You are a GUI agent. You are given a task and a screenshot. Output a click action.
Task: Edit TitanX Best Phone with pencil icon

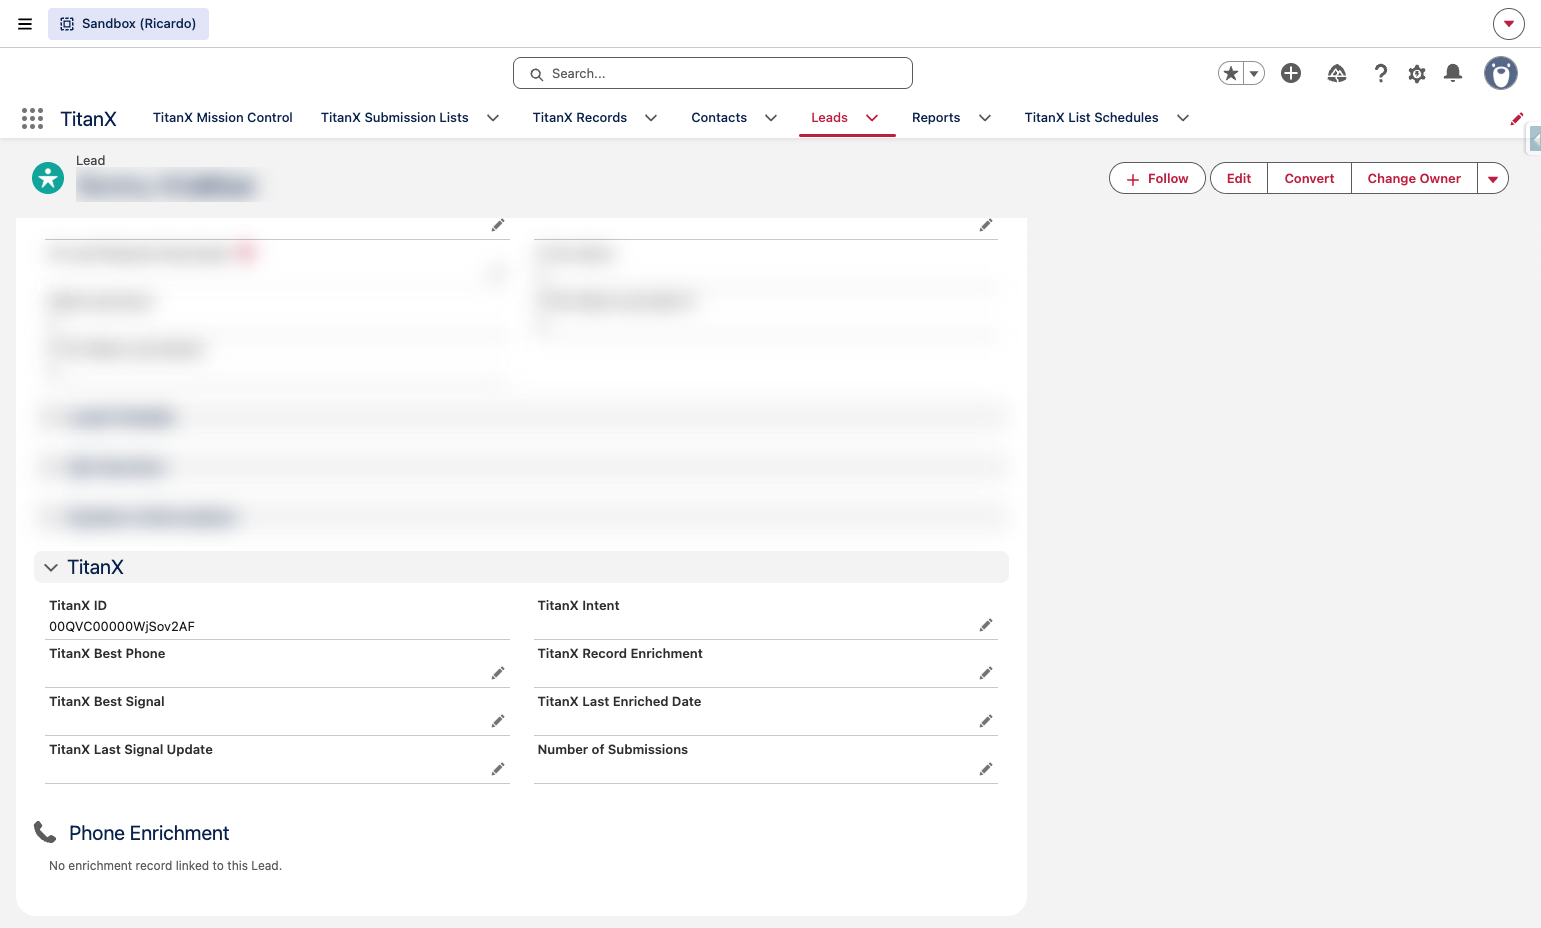498,673
